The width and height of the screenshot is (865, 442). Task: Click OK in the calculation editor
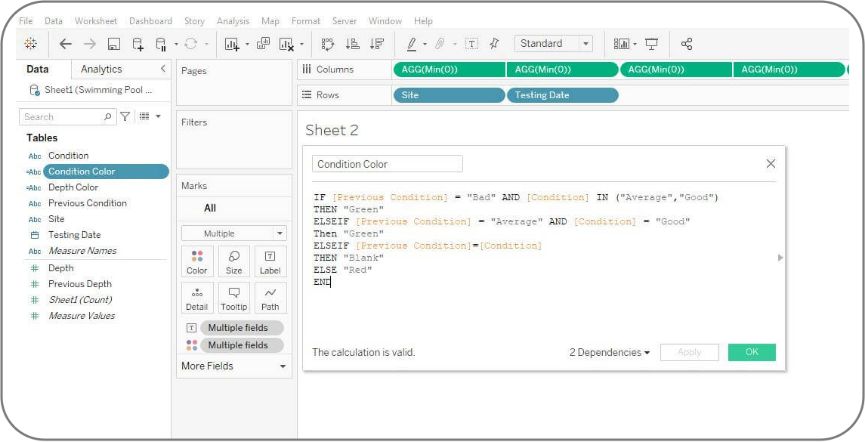click(752, 352)
